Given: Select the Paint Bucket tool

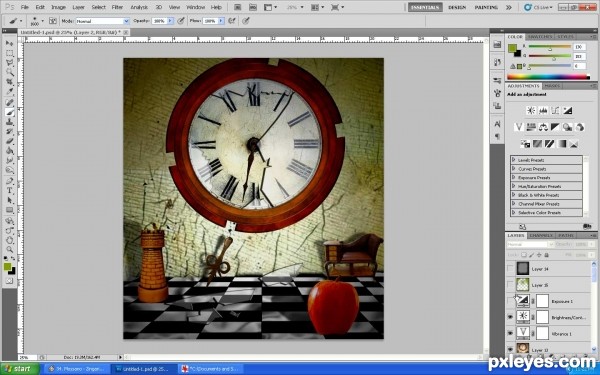Looking at the screenshot, I should (x=9, y=151).
